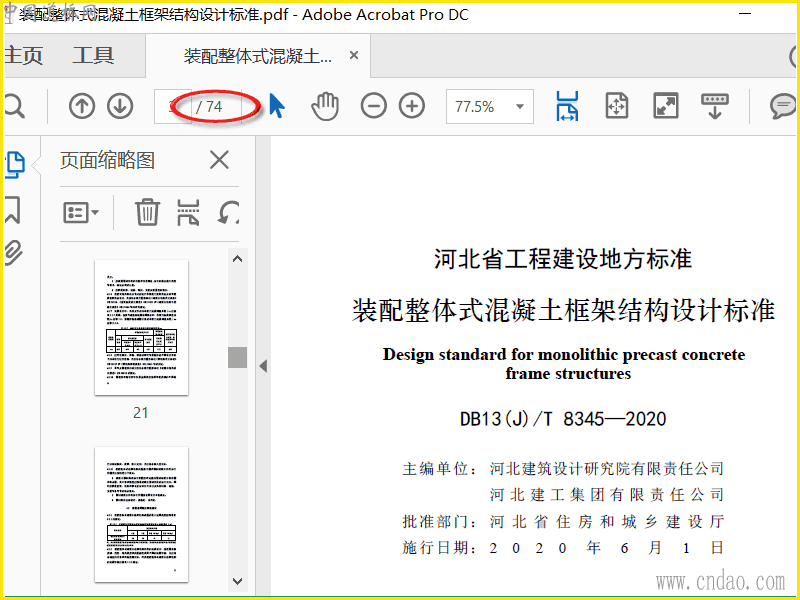Image resolution: width=800 pixels, height=600 pixels.
Task: Click the thumbnail scrollbar thumb
Action: tap(237, 357)
